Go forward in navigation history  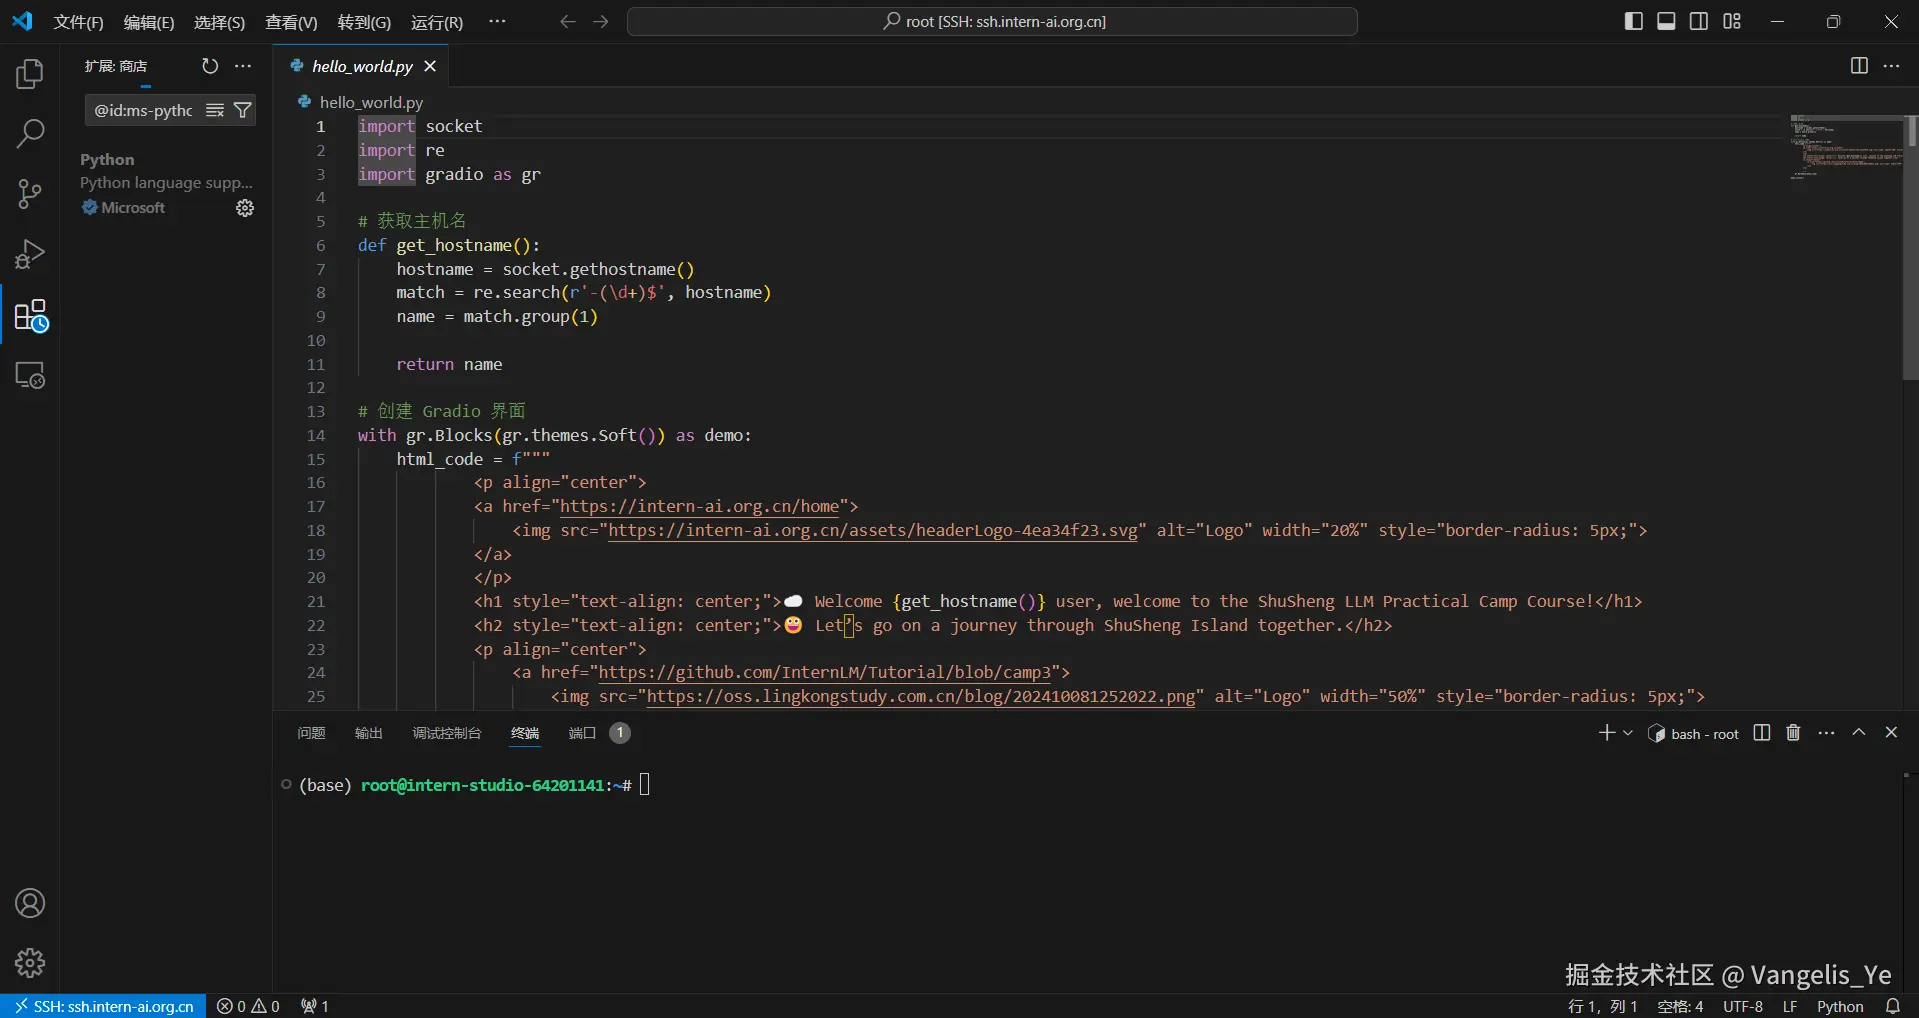click(x=600, y=21)
